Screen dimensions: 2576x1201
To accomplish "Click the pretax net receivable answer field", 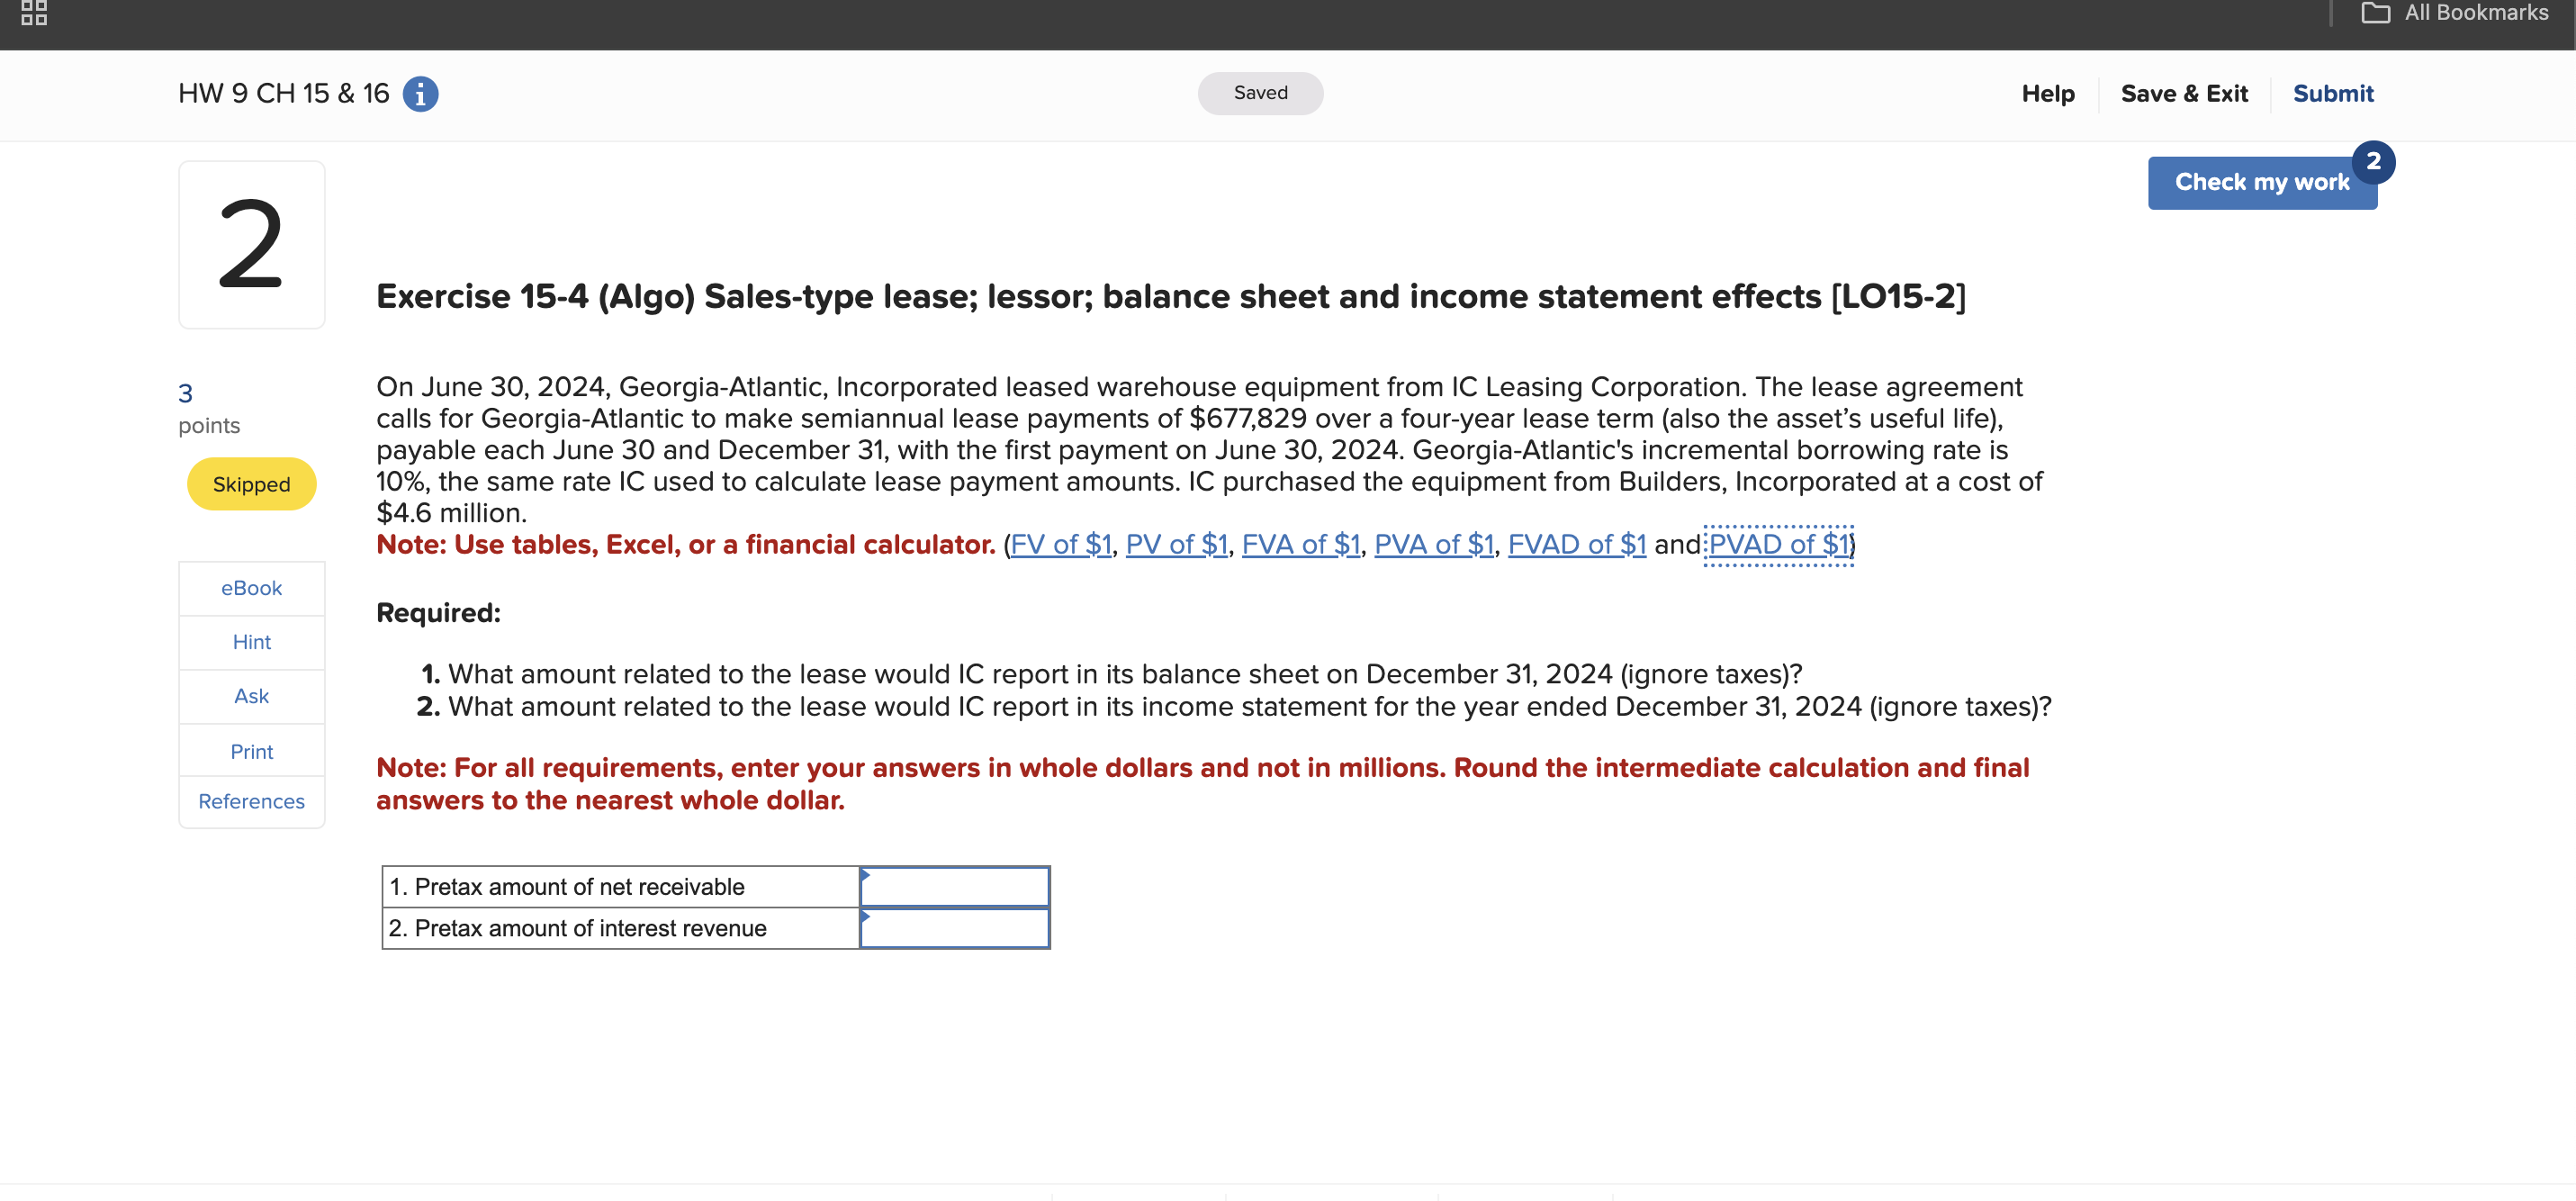I will pos(955,886).
